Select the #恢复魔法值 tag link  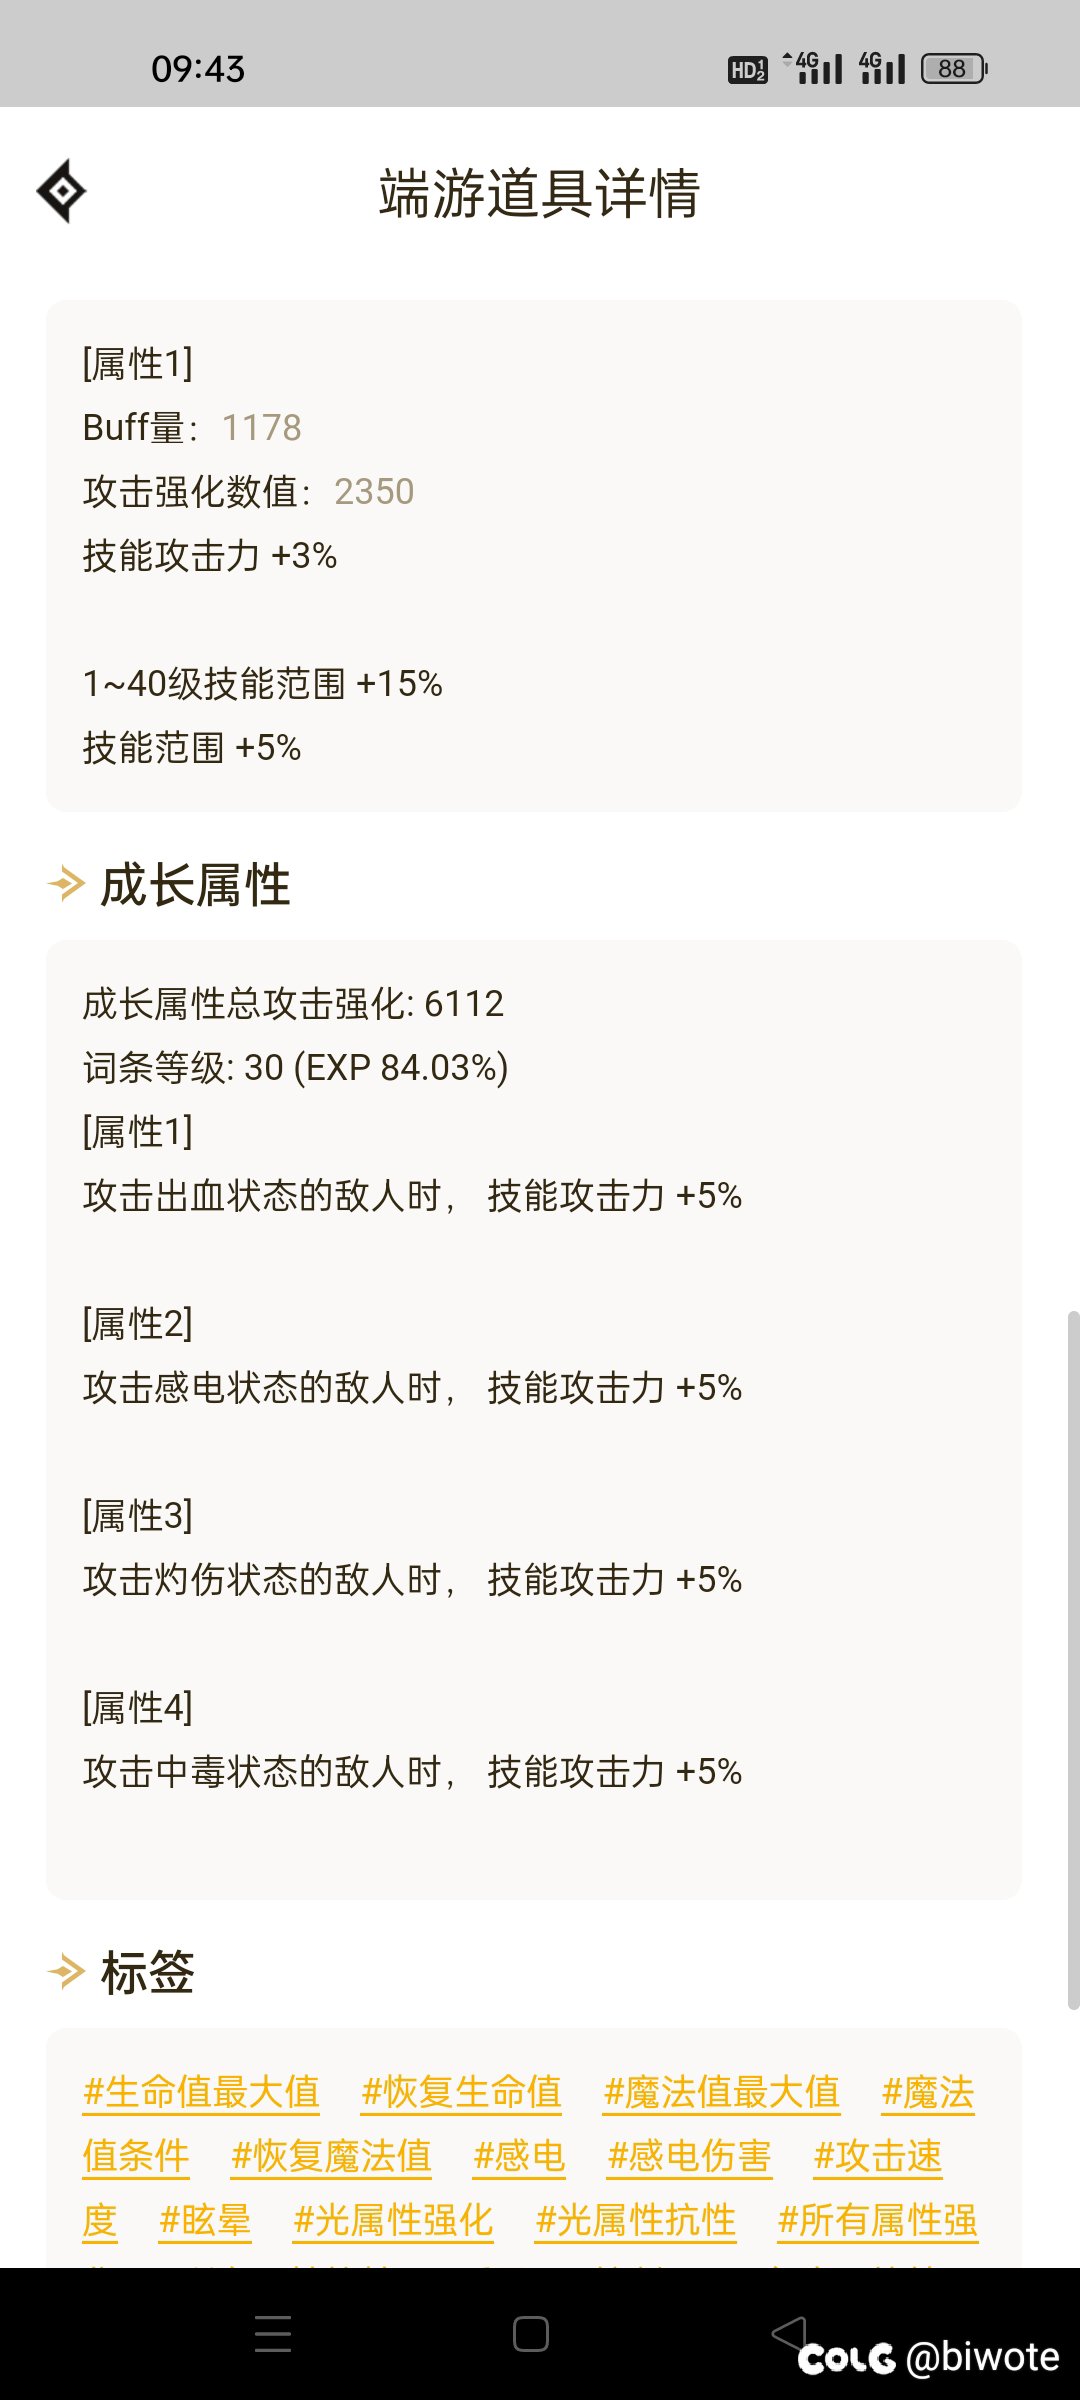(x=331, y=2156)
